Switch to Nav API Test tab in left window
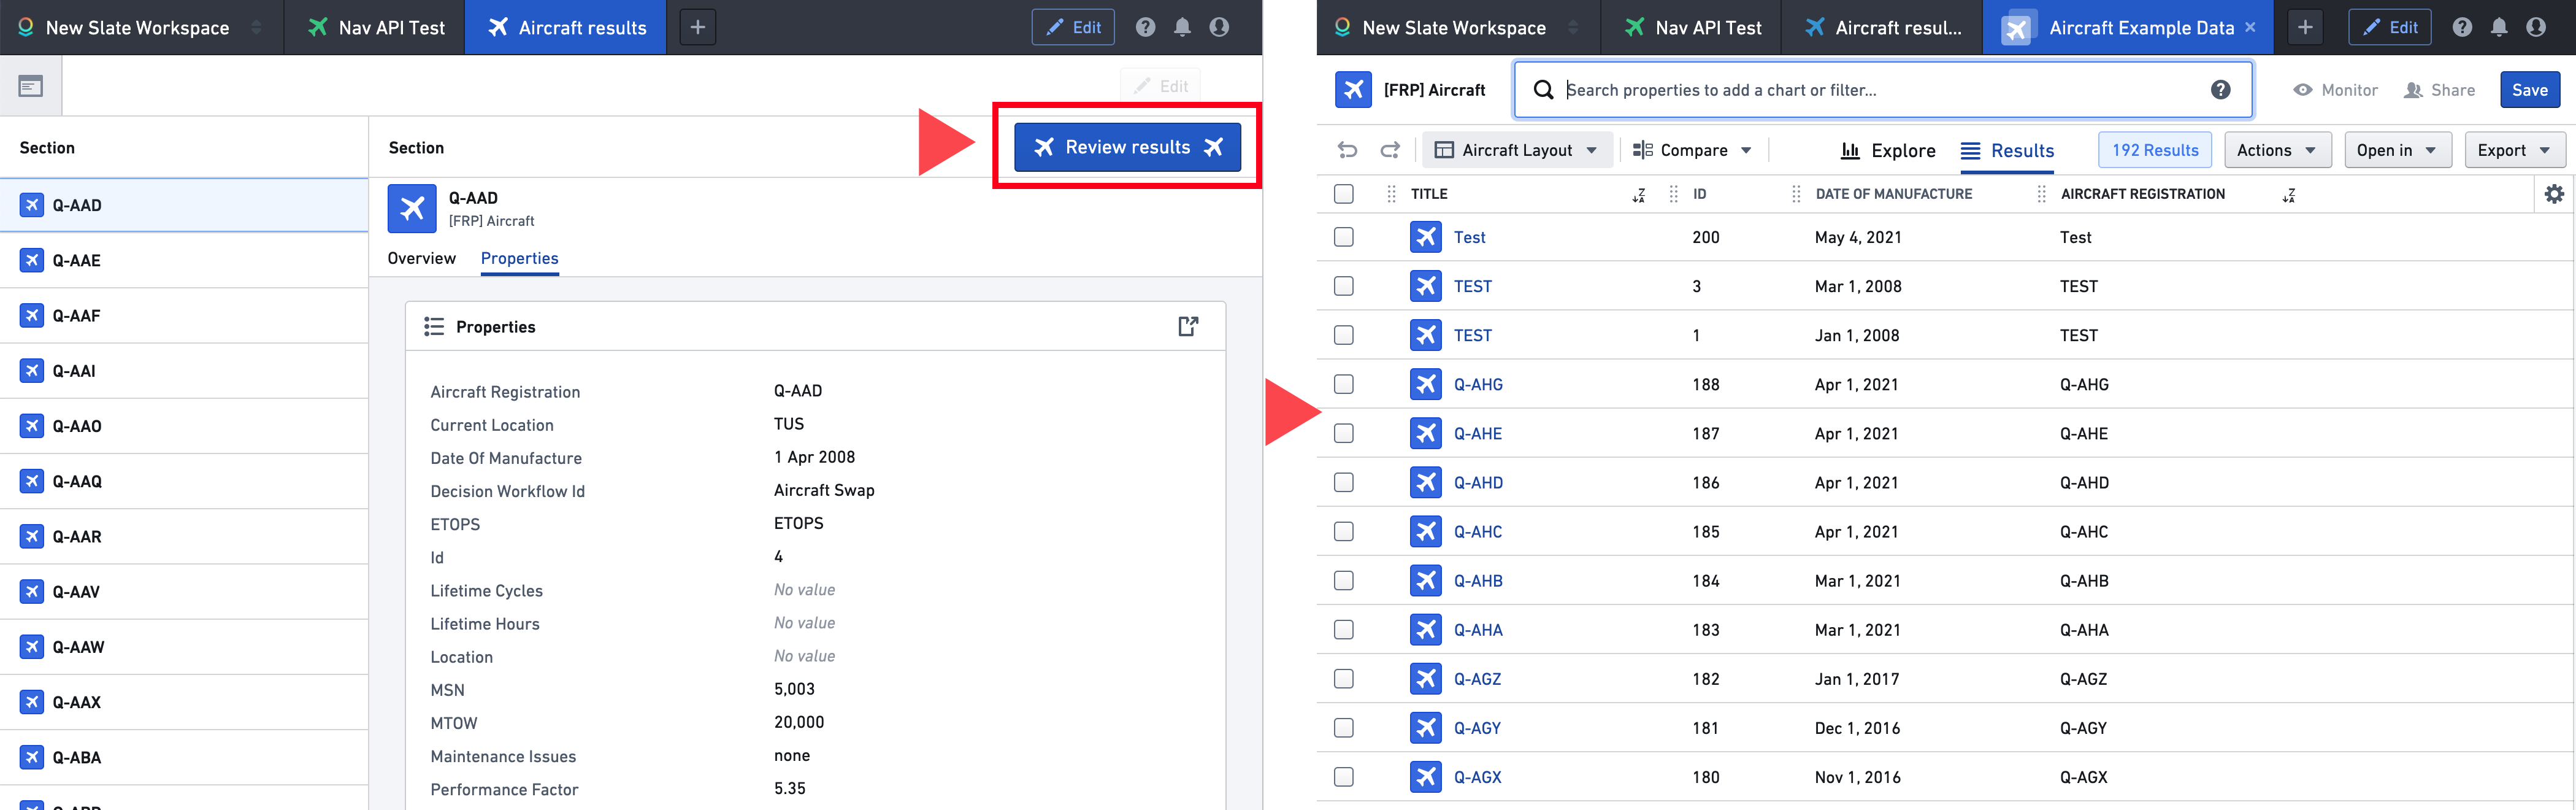The image size is (2576, 810). (376, 27)
